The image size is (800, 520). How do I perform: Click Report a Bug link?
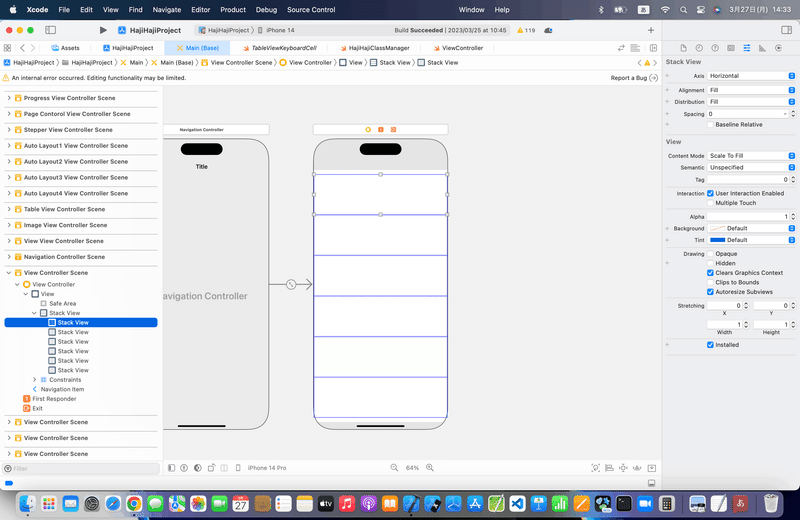(634, 78)
